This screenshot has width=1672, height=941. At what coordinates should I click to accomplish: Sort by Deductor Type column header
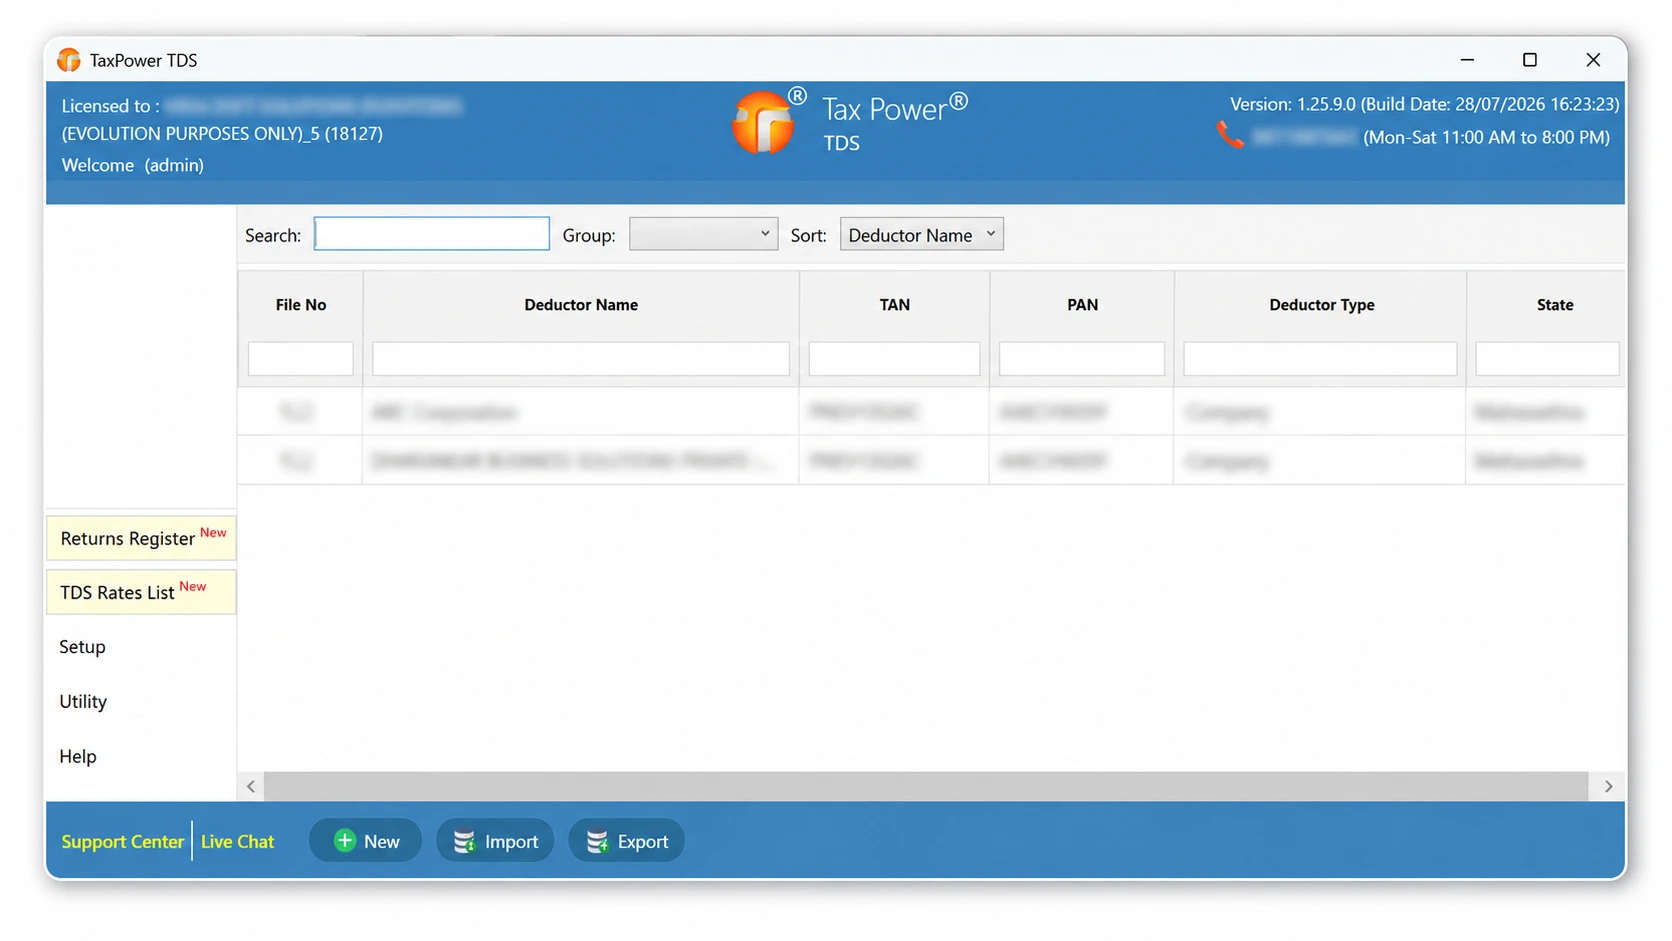(x=1322, y=305)
